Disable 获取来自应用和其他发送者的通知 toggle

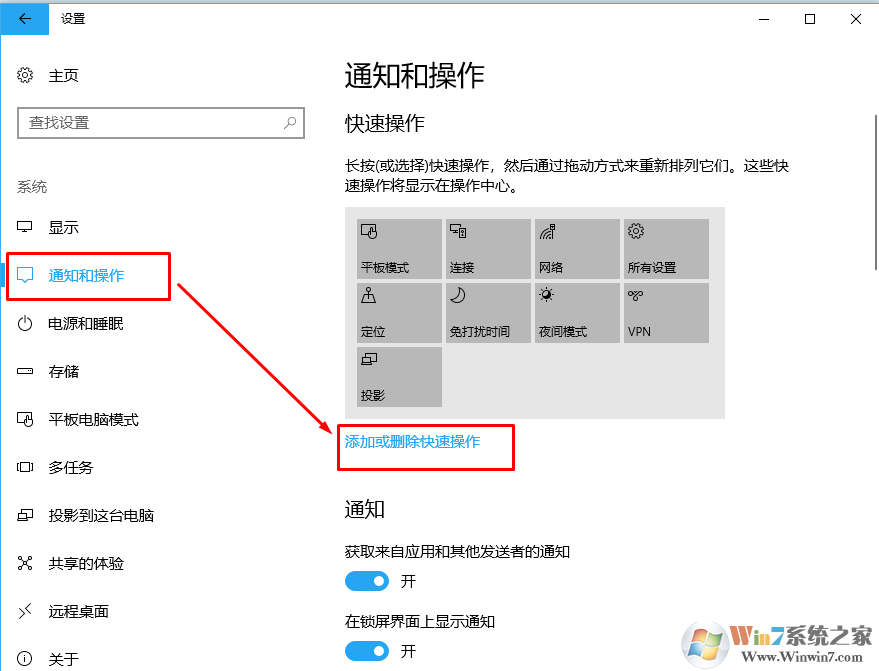(366, 581)
